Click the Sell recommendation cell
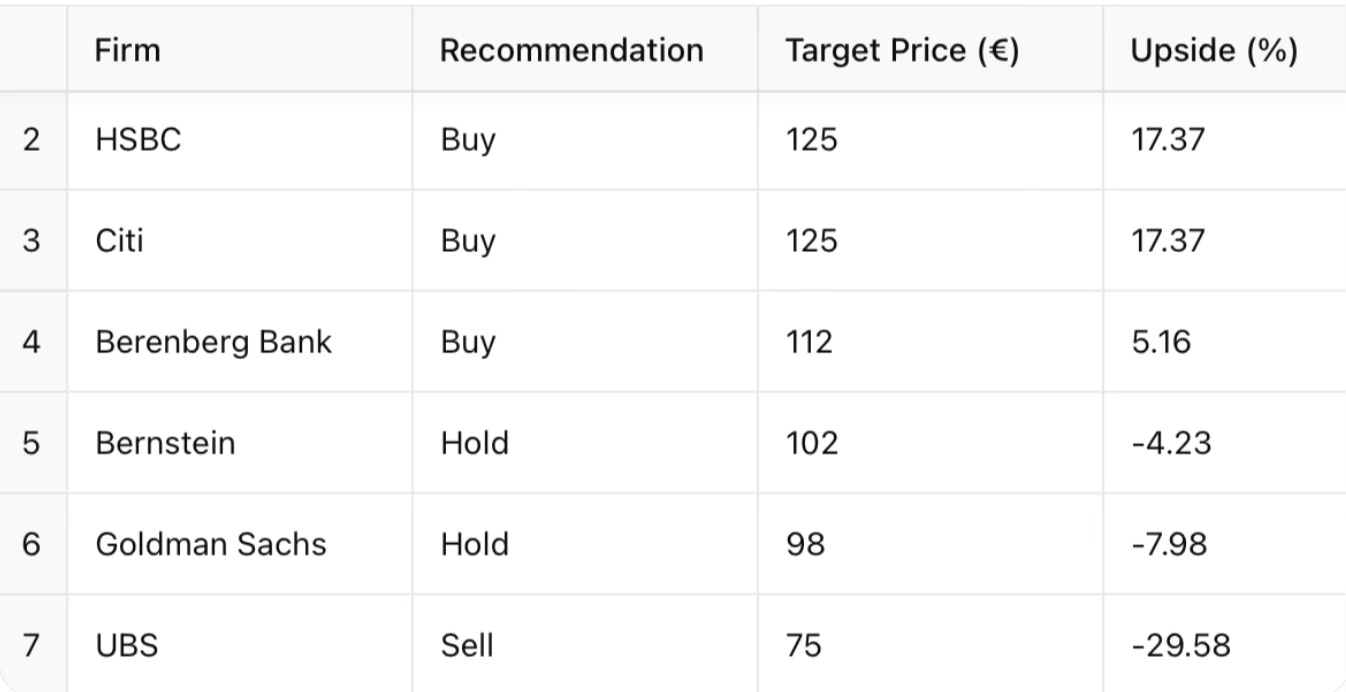 pyautogui.click(x=467, y=645)
